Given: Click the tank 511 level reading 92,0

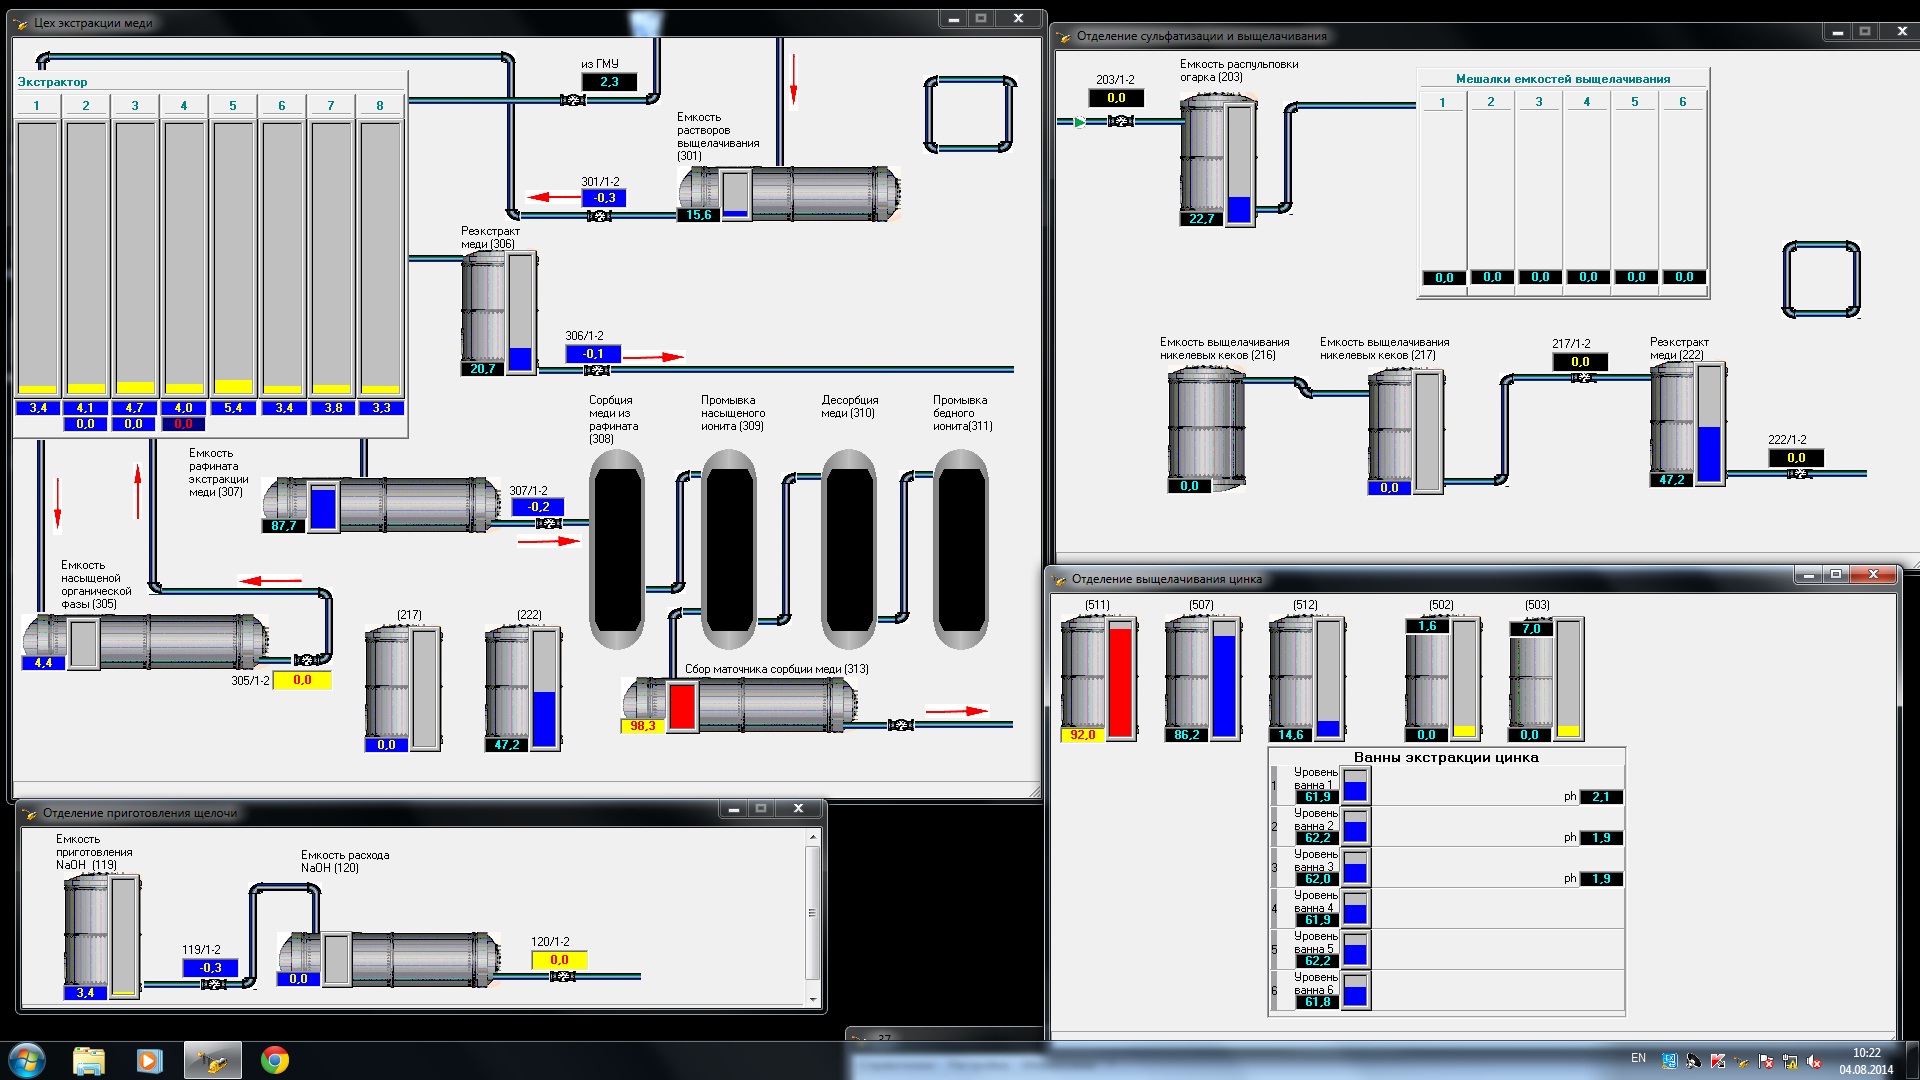Looking at the screenshot, I should (1082, 735).
